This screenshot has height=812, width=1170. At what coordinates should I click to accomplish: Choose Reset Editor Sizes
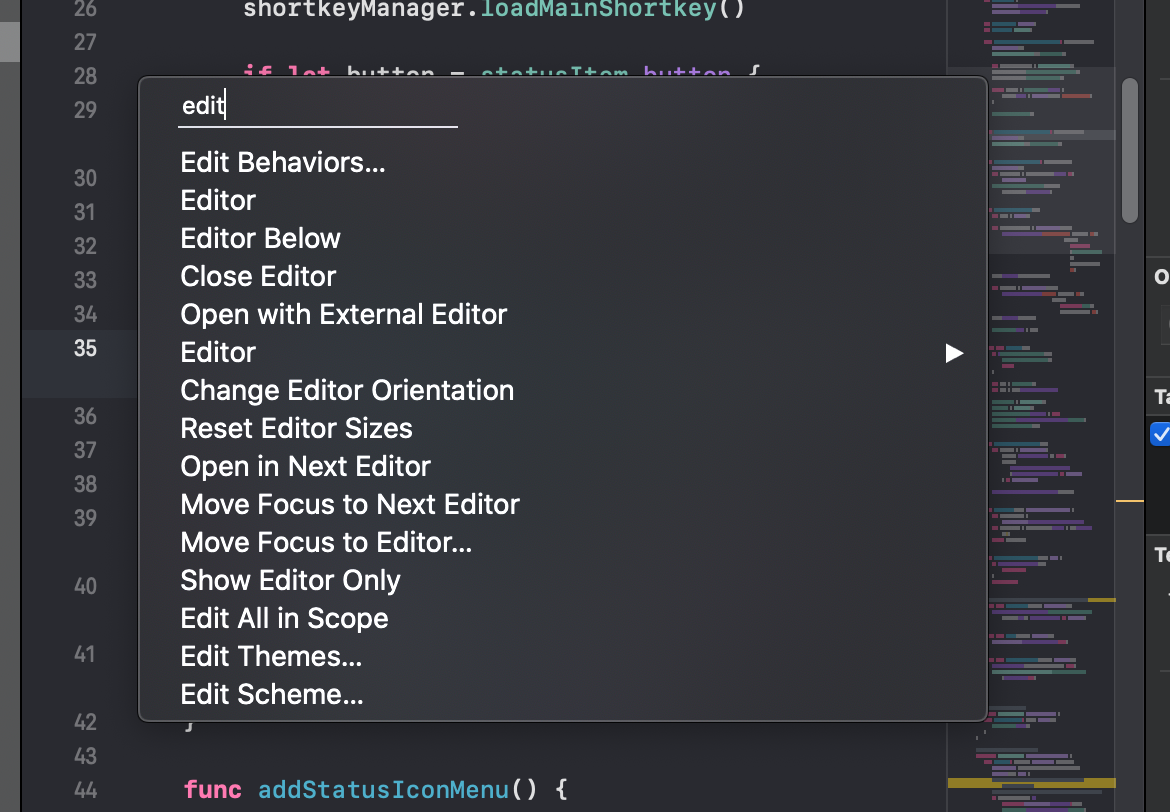pyautogui.click(x=296, y=428)
